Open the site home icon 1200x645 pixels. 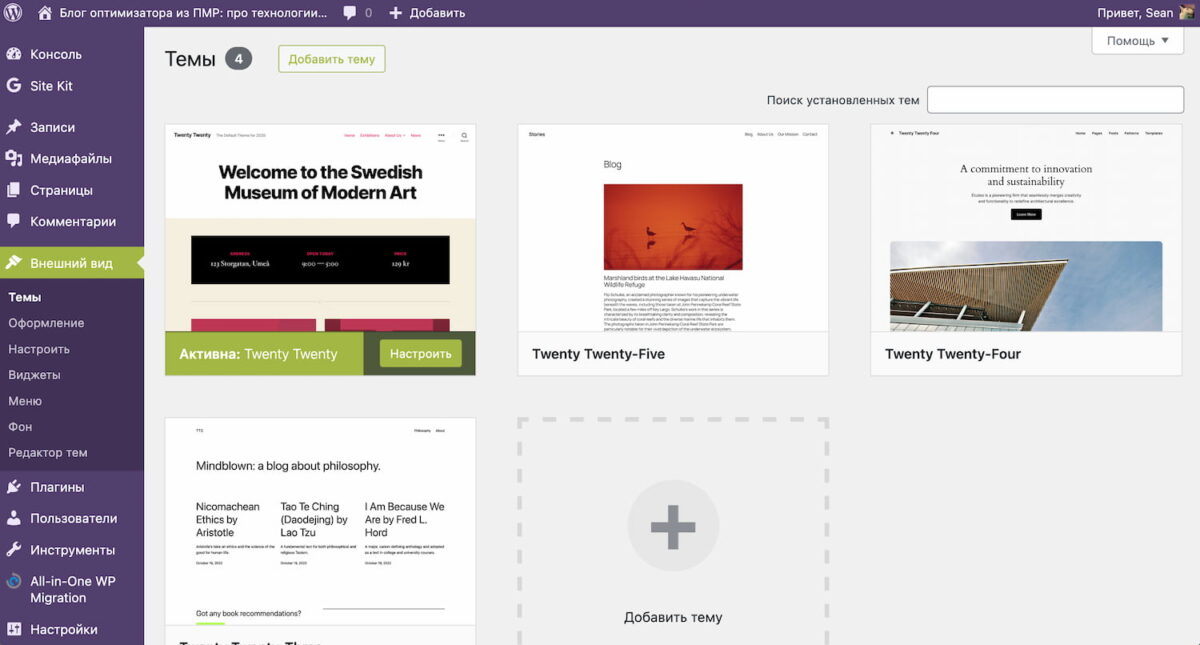[x=45, y=13]
